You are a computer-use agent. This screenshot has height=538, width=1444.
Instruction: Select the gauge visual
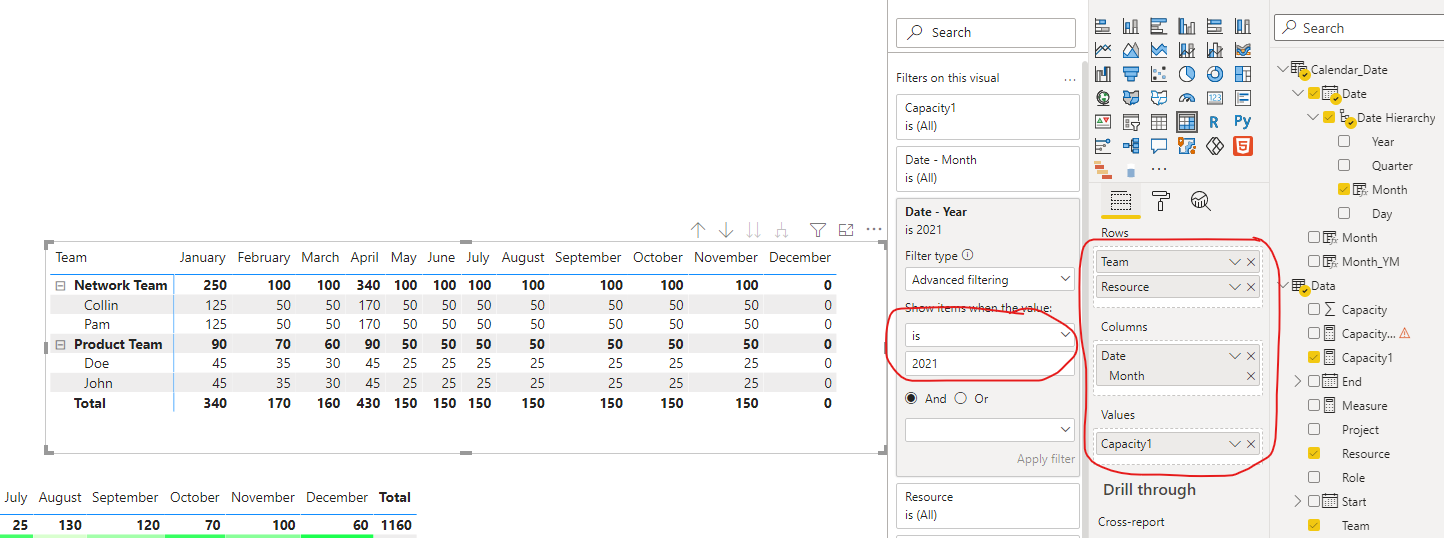pyautogui.click(x=1187, y=98)
